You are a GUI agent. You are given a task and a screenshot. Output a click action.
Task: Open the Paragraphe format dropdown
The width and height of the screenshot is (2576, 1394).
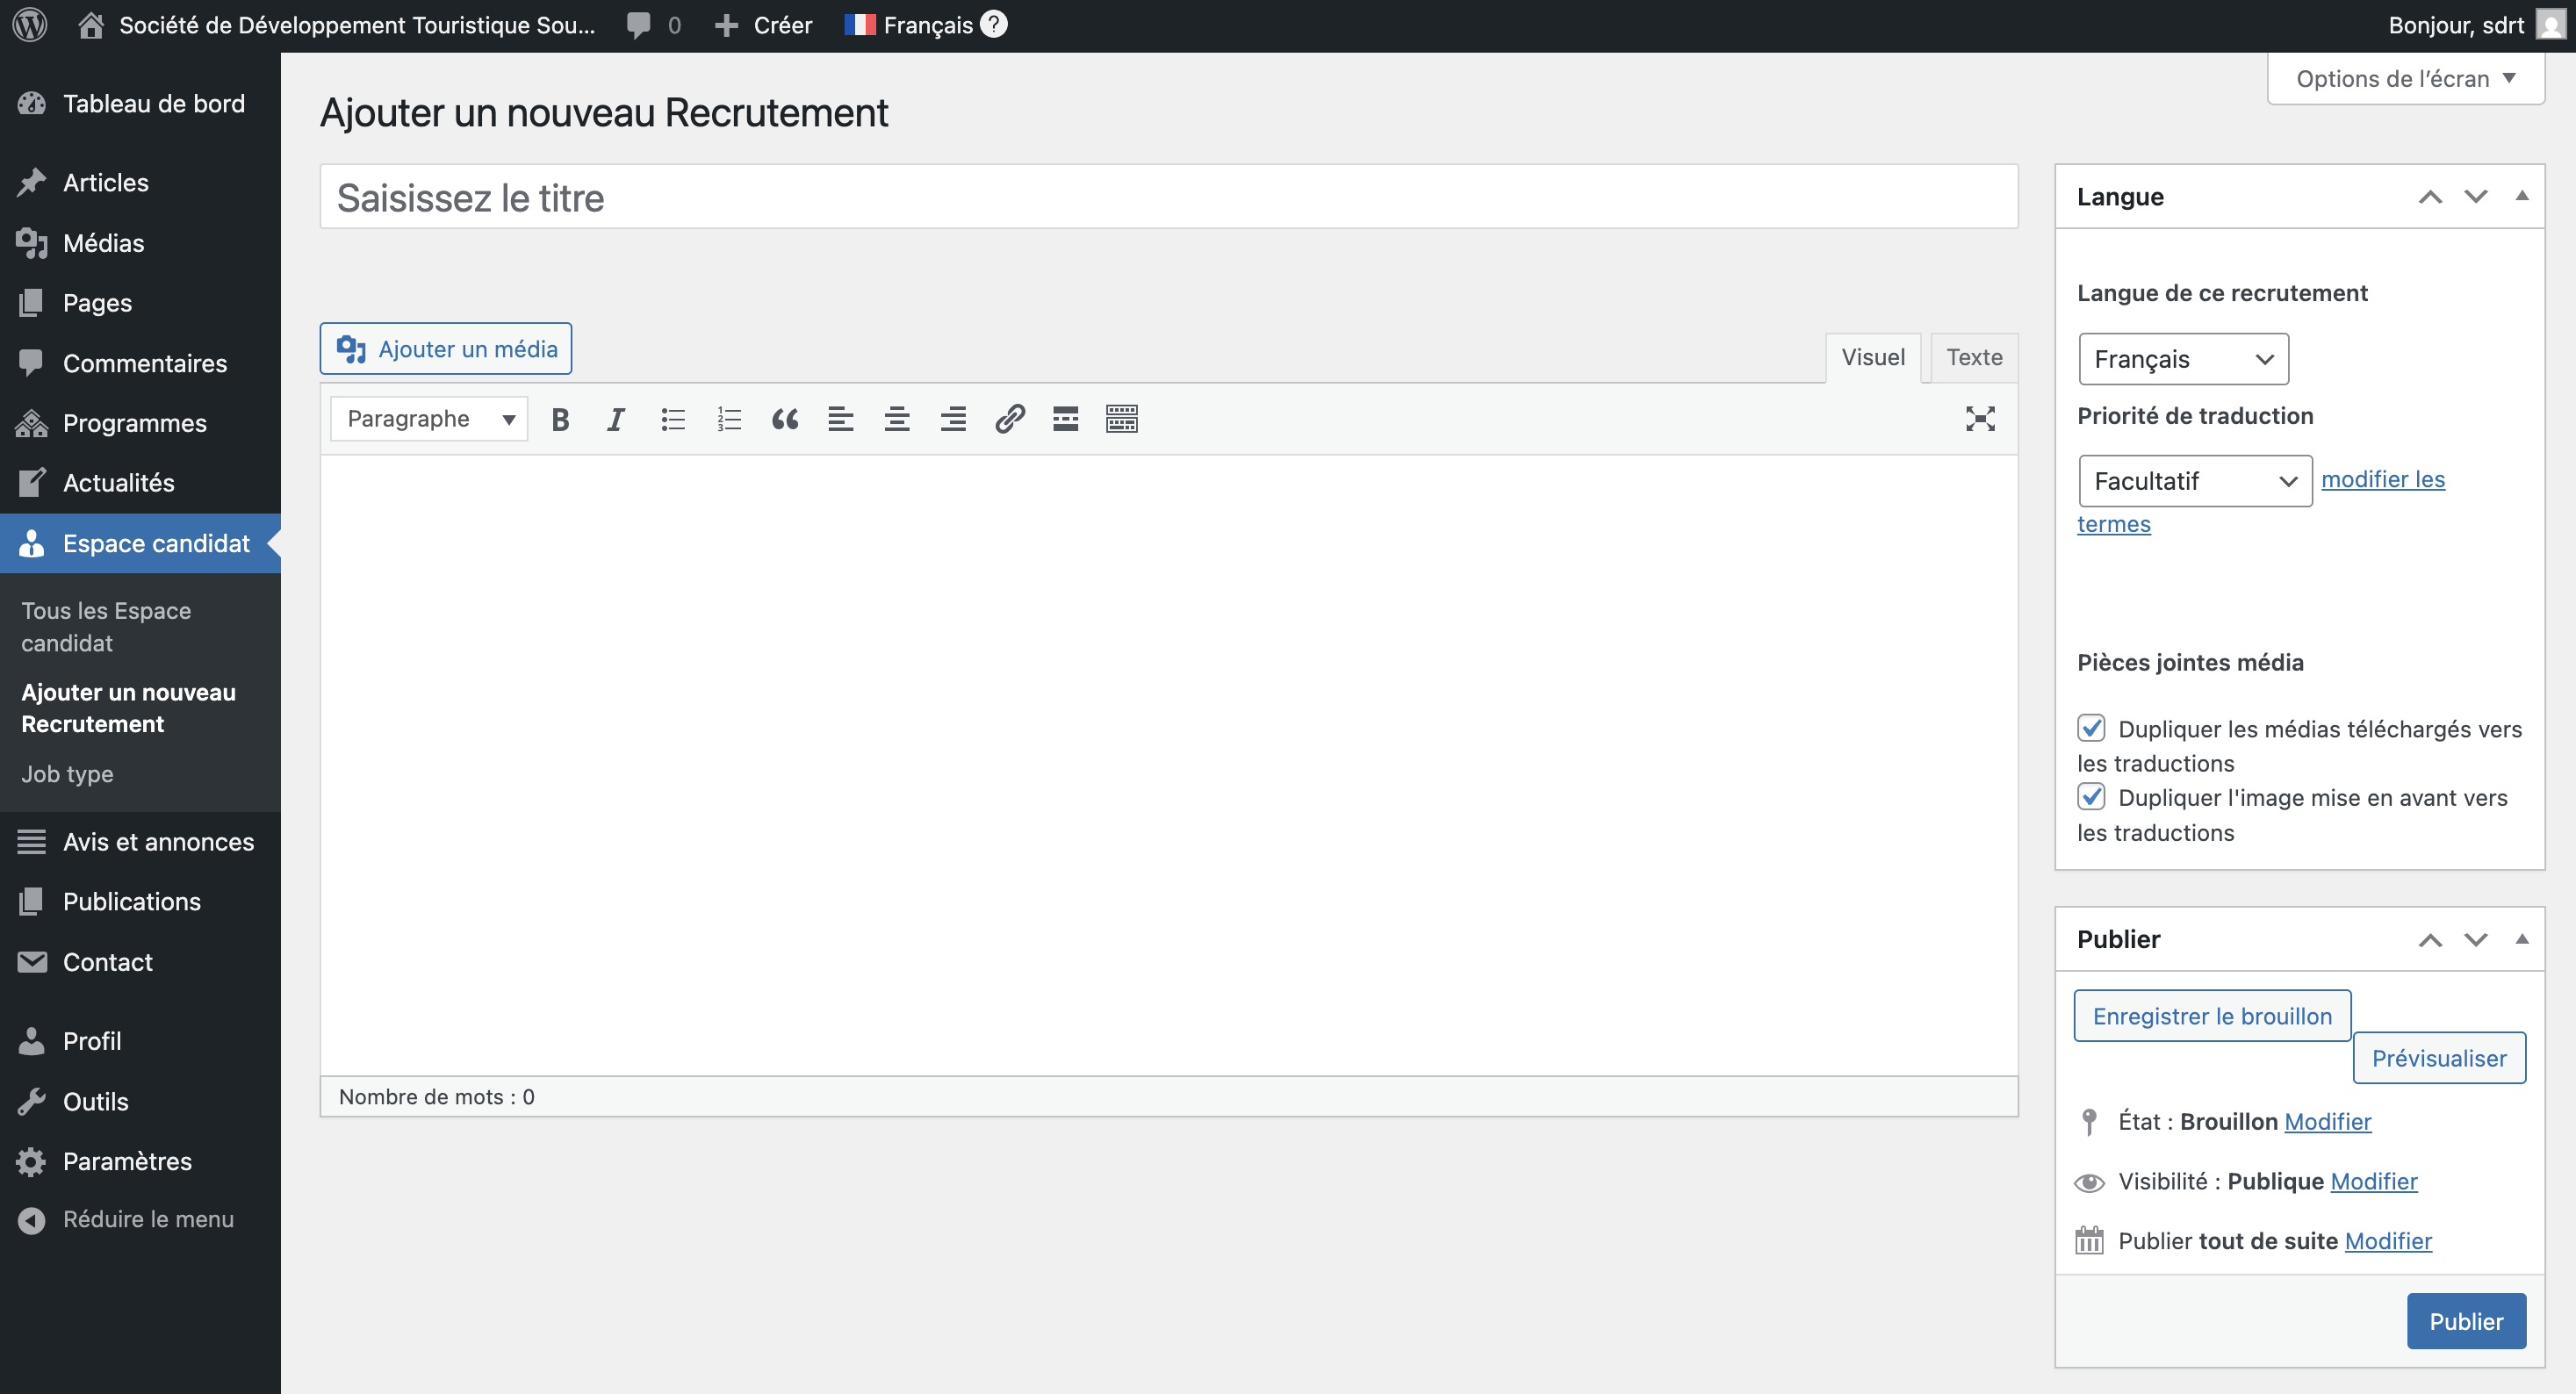click(429, 419)
